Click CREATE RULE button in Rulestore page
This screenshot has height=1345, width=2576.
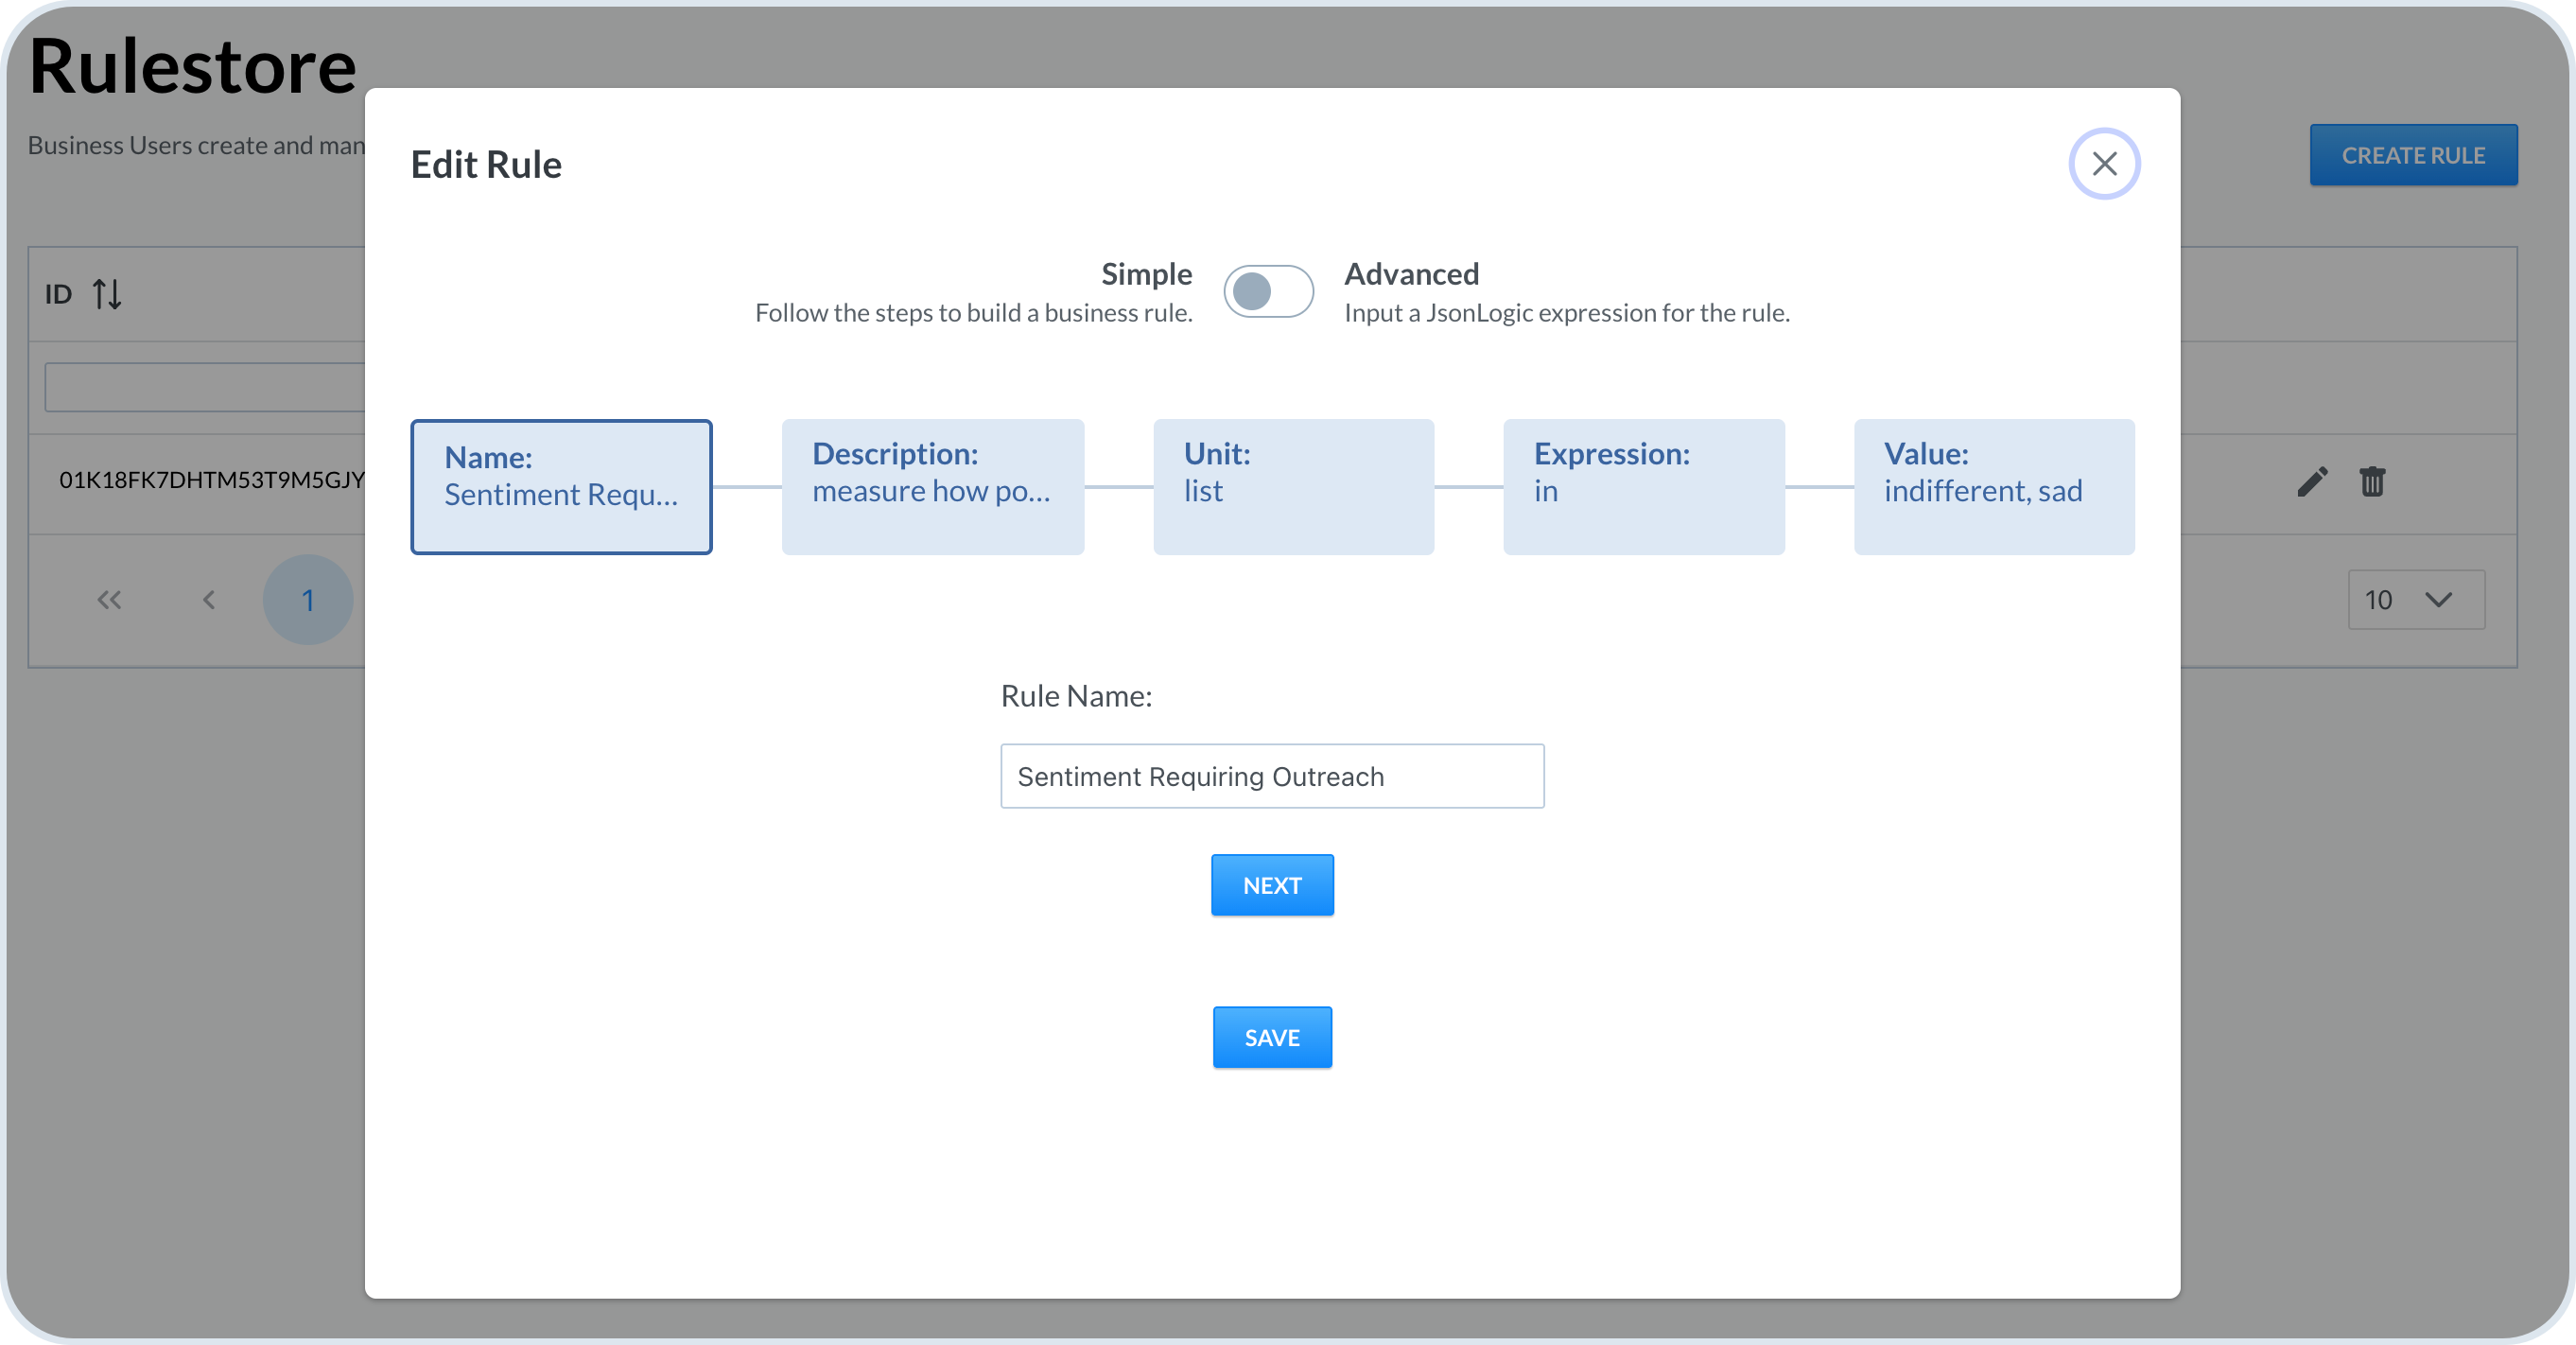click(2413, 155)
